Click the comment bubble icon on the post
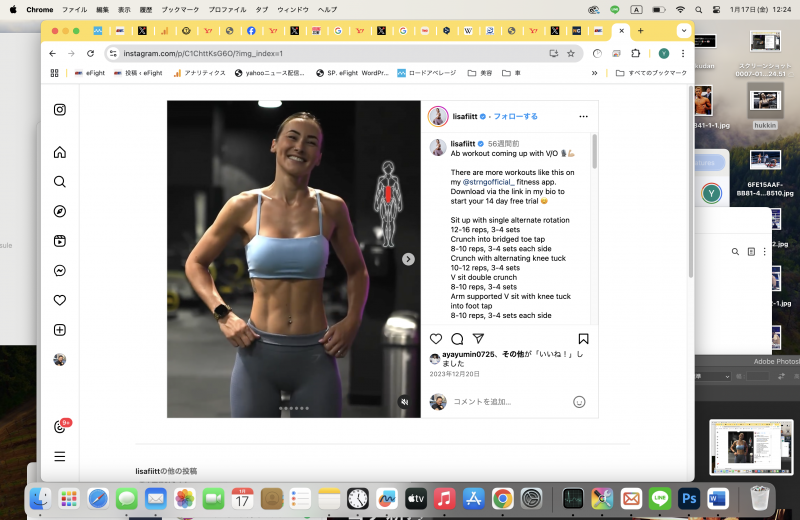 pyautogui.click(x=457, y=339)
